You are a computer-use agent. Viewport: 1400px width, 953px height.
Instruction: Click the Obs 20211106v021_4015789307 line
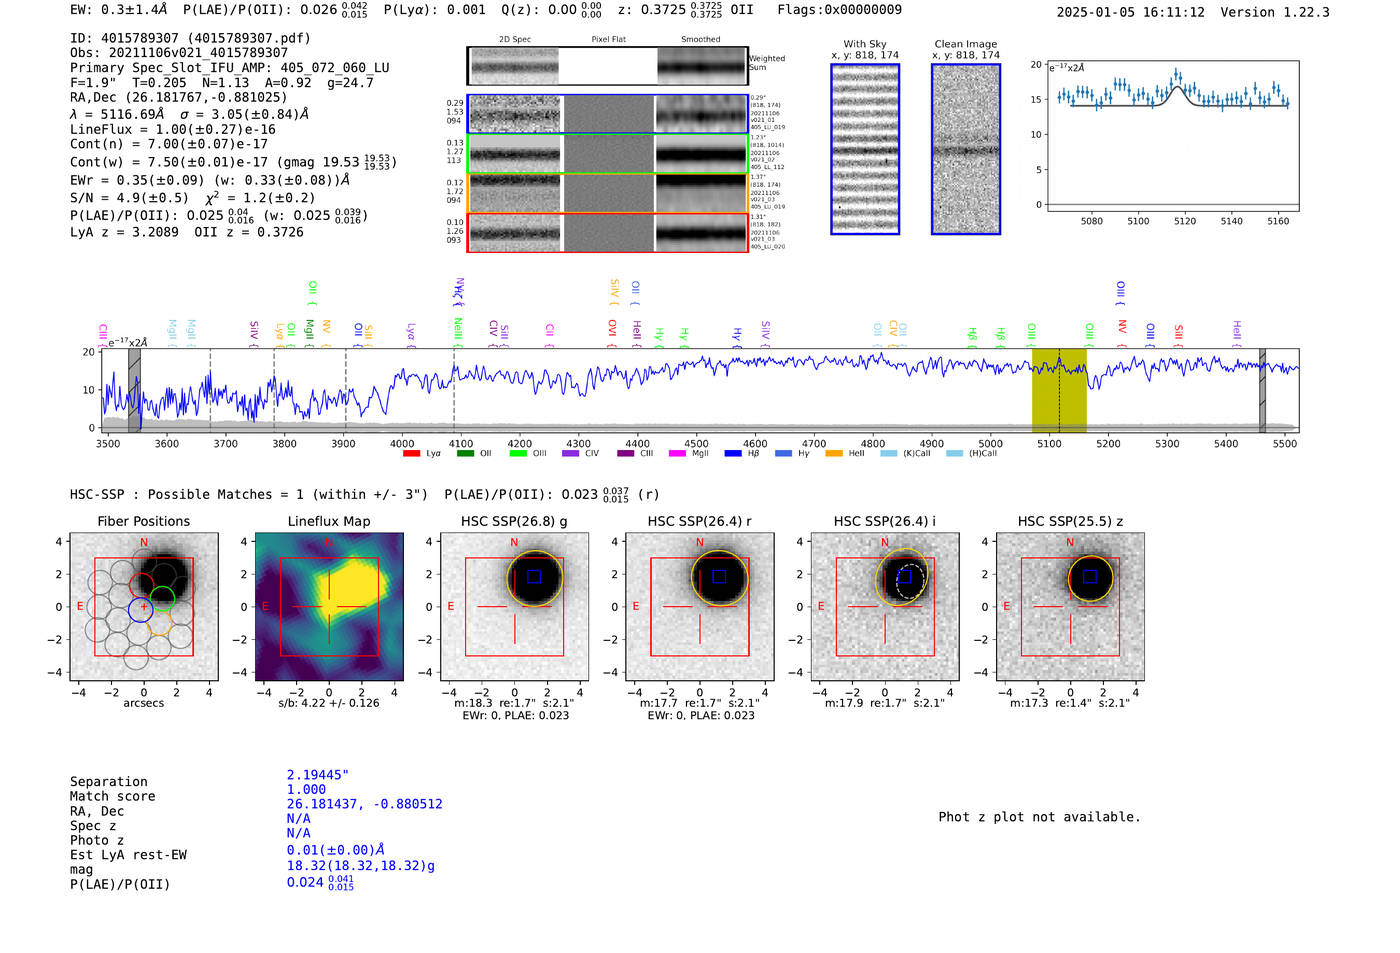click(x=179, y=53)
